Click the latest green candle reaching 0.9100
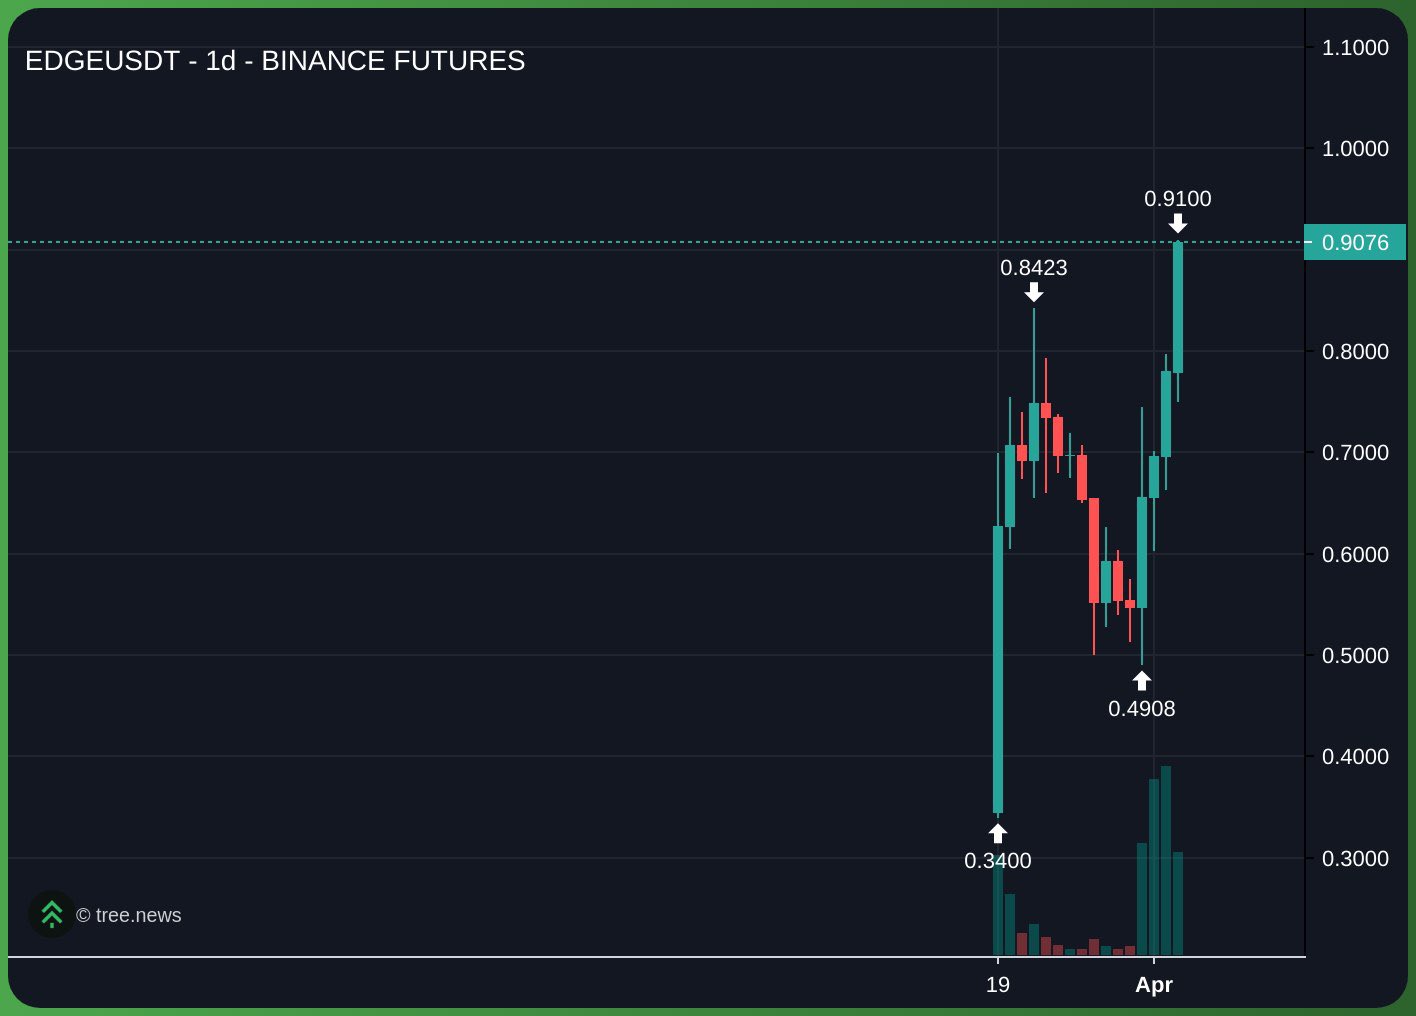This screenshot has height=1016, width=1416. click(1178, 308)
